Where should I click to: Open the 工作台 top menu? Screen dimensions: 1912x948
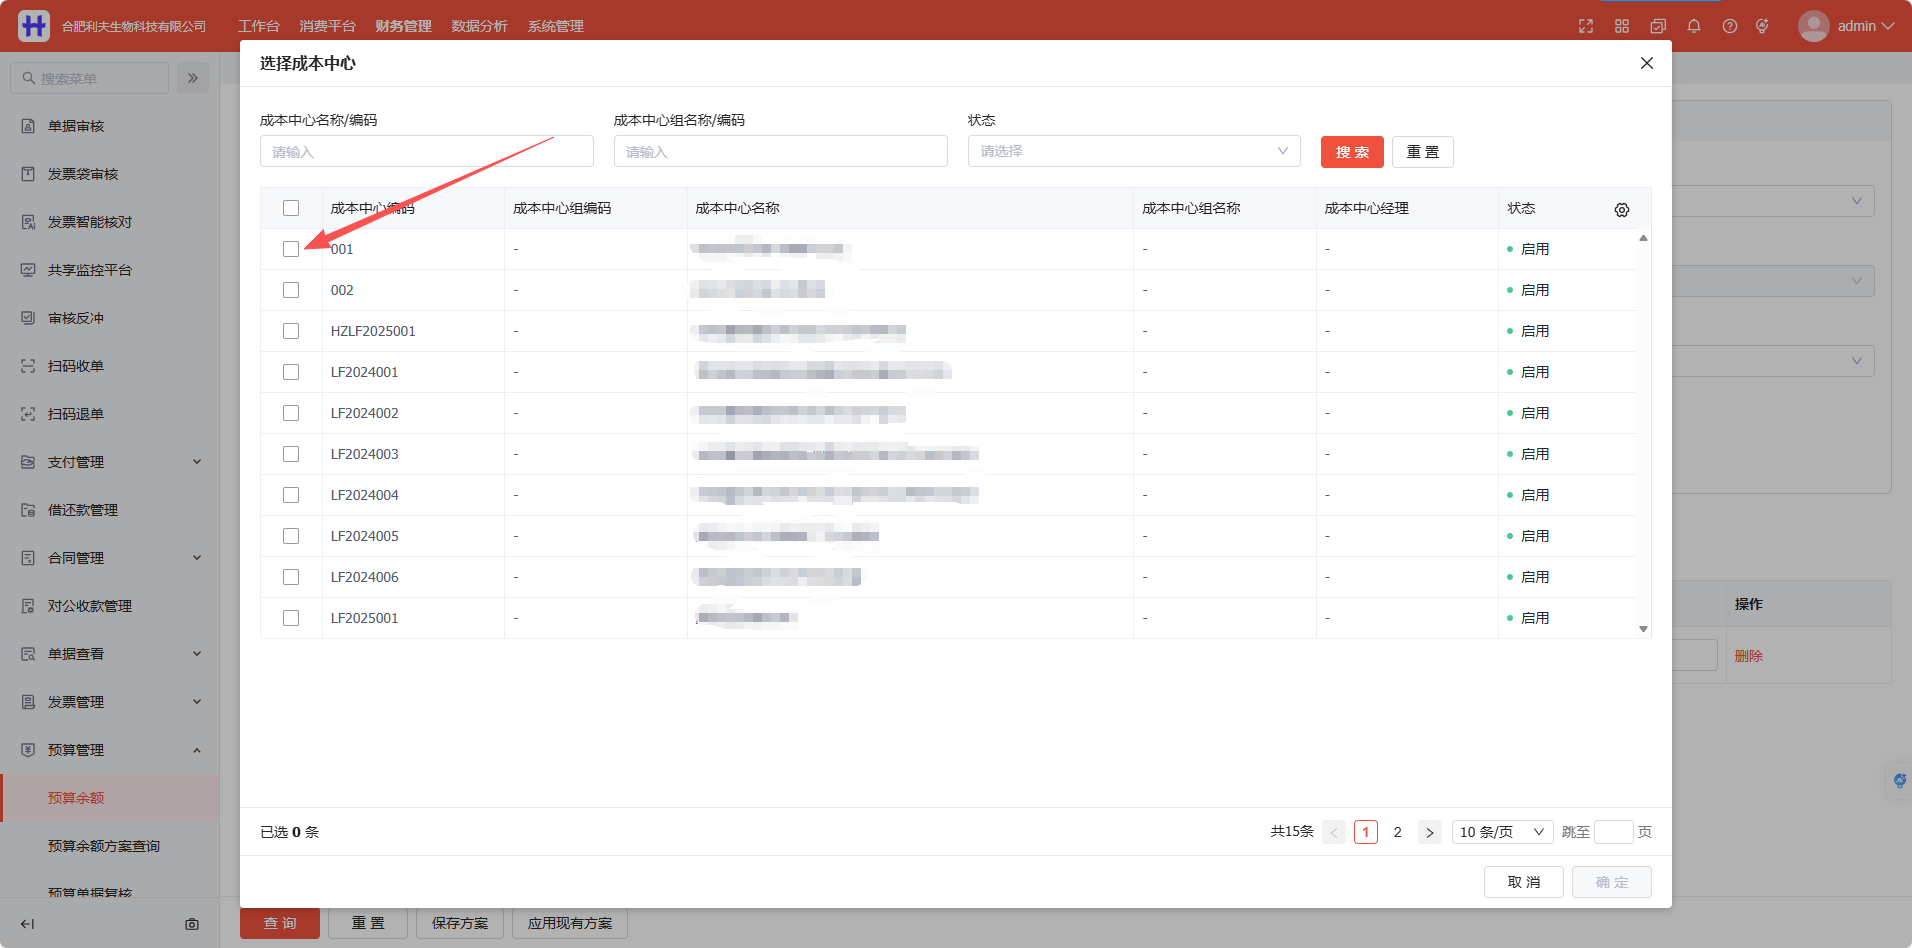tap(258, 26)
